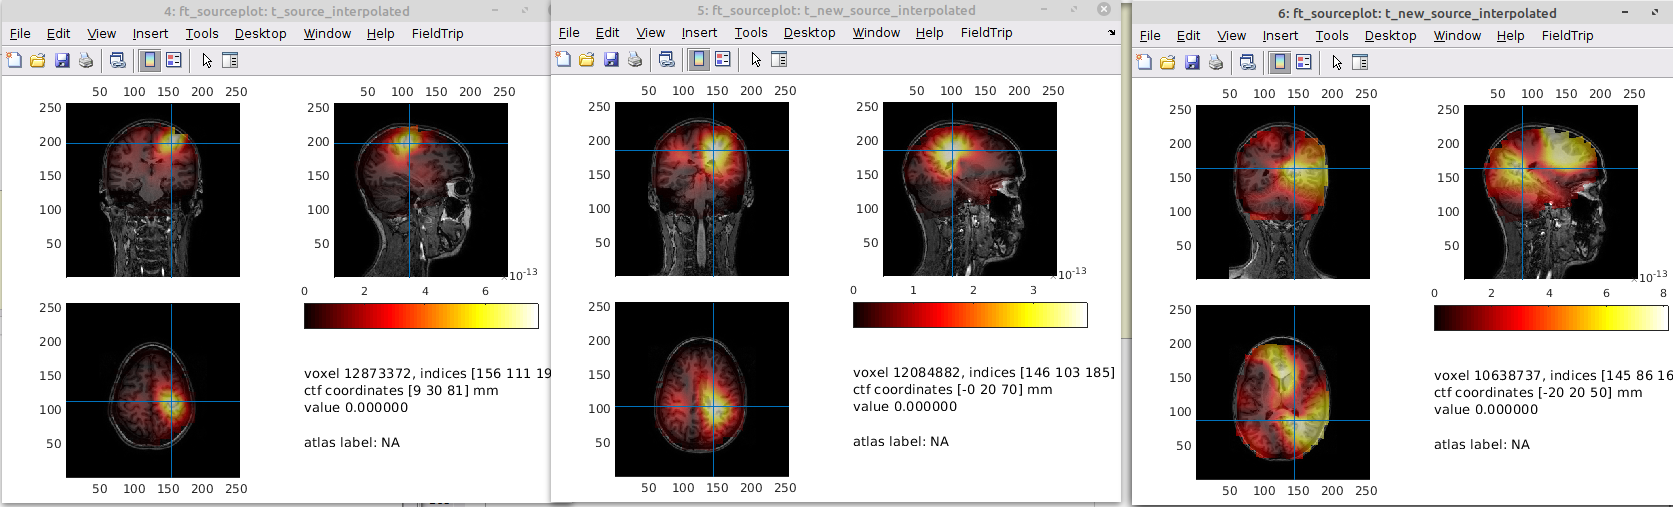
Task: Click axial brain slice in figure 5
Action: pos(702,389)
